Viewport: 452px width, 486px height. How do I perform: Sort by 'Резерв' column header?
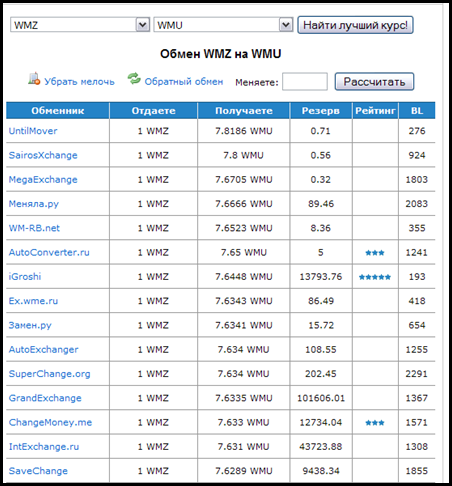point(321,111)
